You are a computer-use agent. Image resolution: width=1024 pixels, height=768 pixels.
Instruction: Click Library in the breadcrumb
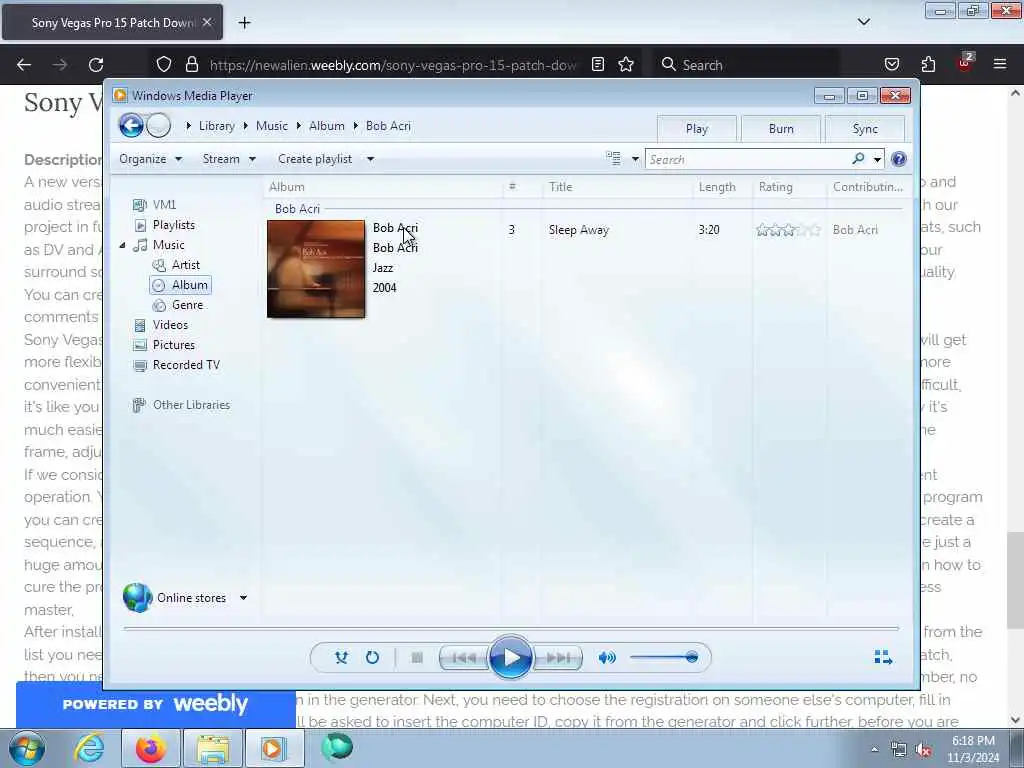217,126
